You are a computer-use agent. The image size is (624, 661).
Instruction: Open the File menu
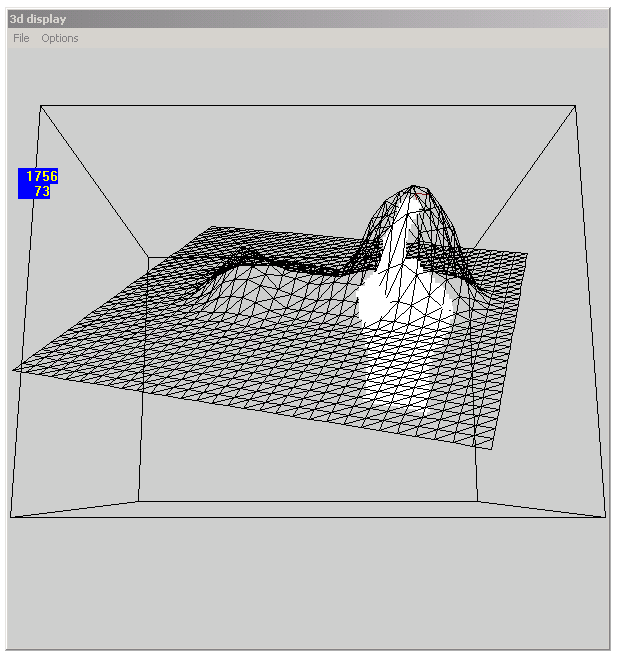[x=21, y=38]
